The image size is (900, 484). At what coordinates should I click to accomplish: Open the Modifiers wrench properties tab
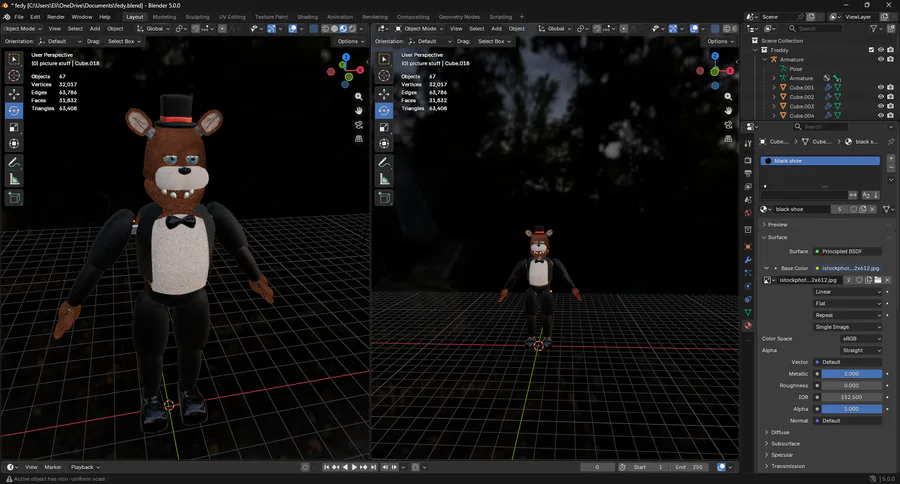click(748, 260)
